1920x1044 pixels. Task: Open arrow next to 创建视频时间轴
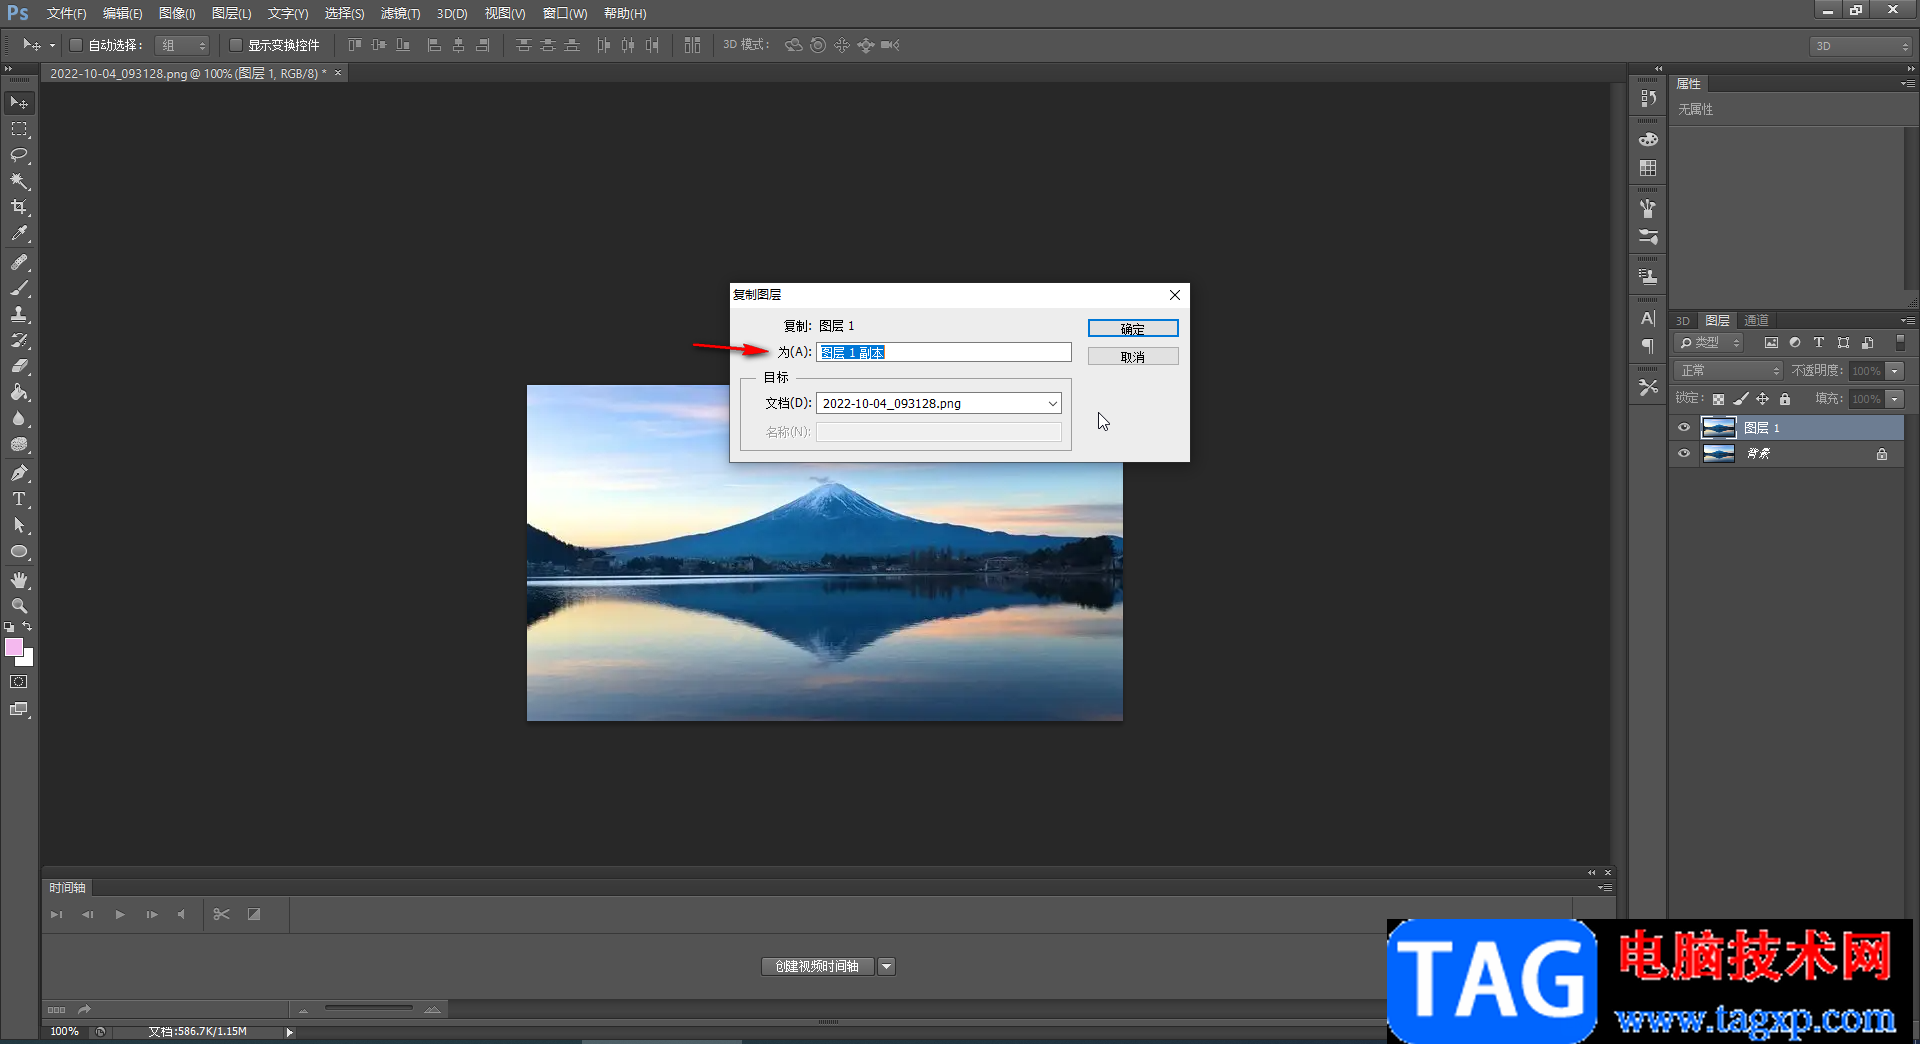pyautogui.click(x=887, y=966)
